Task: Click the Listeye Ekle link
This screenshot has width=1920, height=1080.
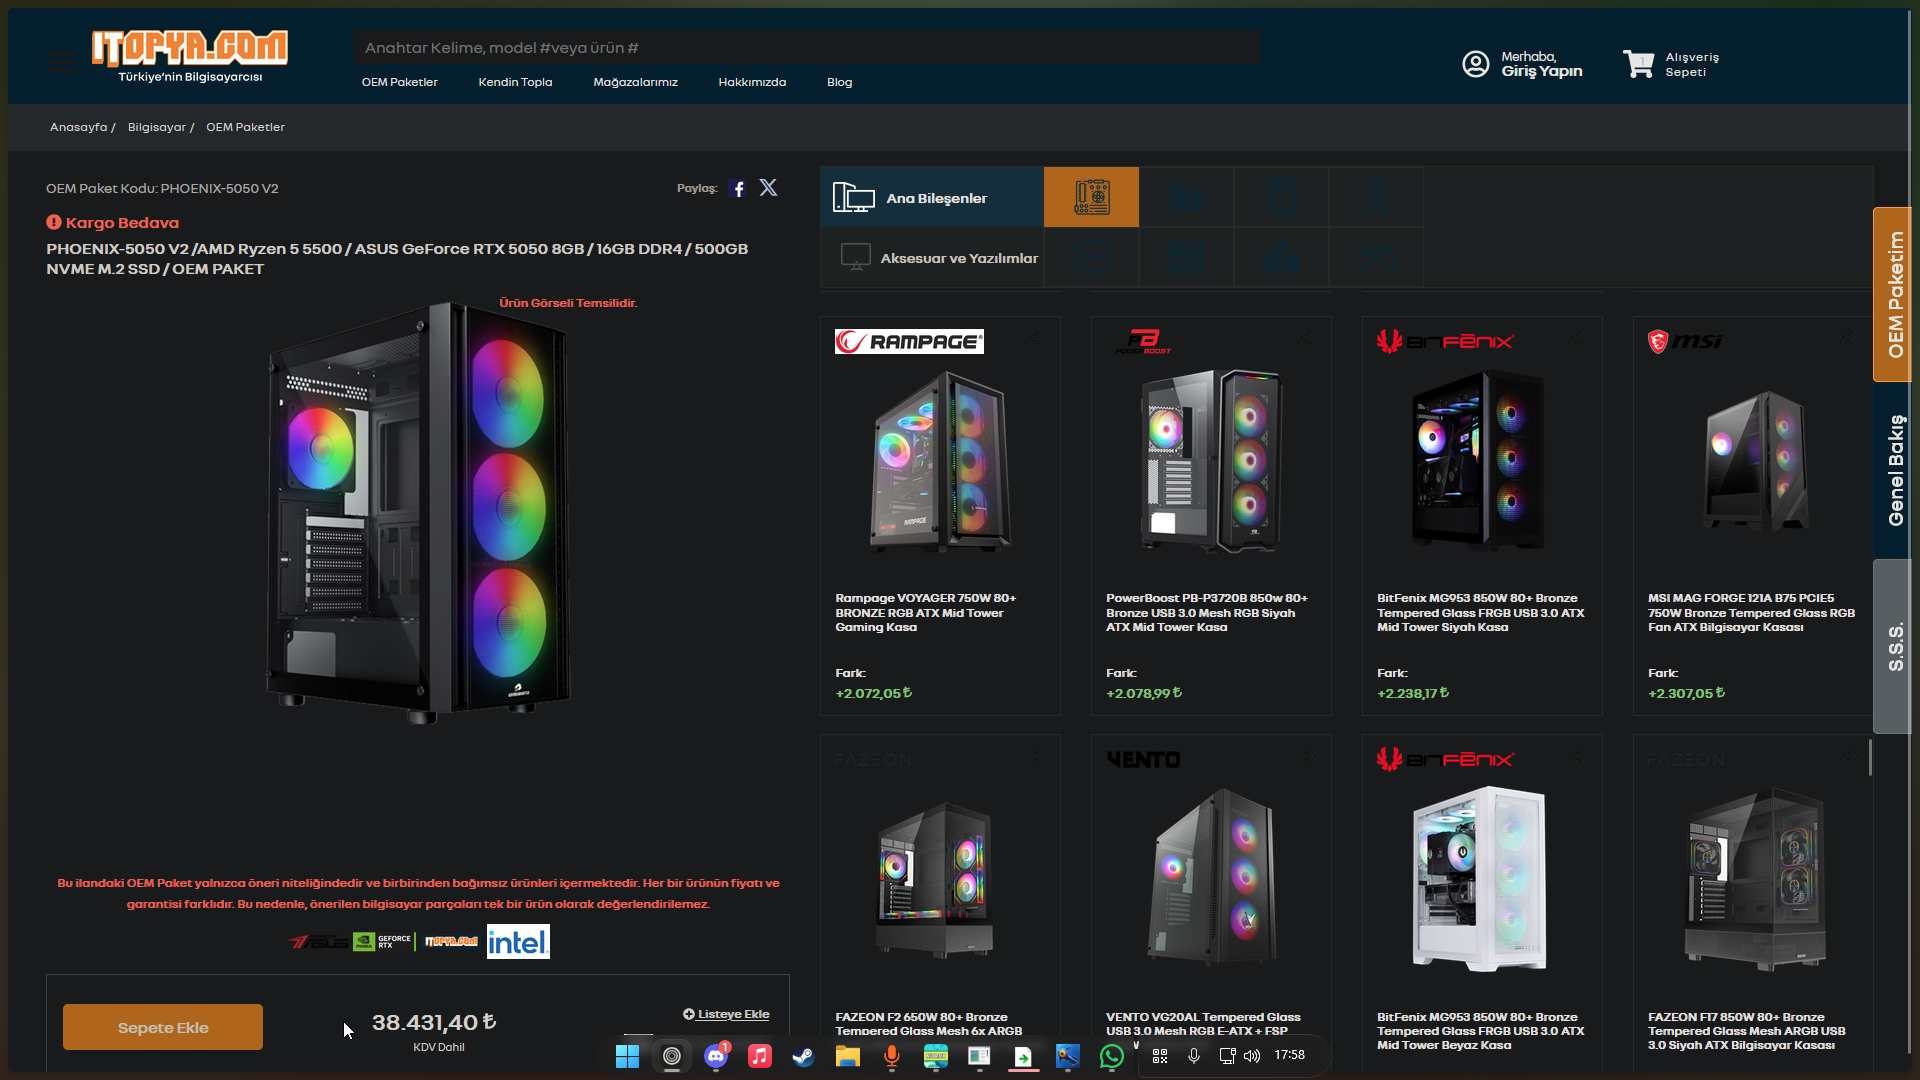Action: click(x=726, y=1014)
